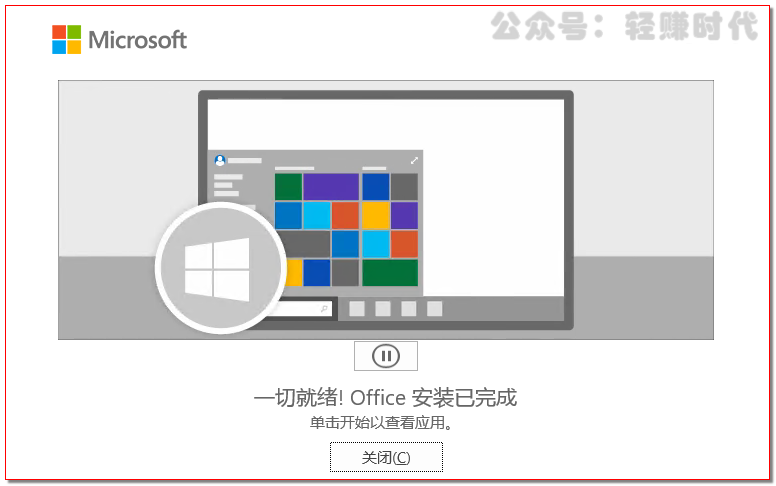The width and height of the screenshot is (776, 486).
Task: Click the expand arrows icon in the Start menu
Action: tap(414, 160)
